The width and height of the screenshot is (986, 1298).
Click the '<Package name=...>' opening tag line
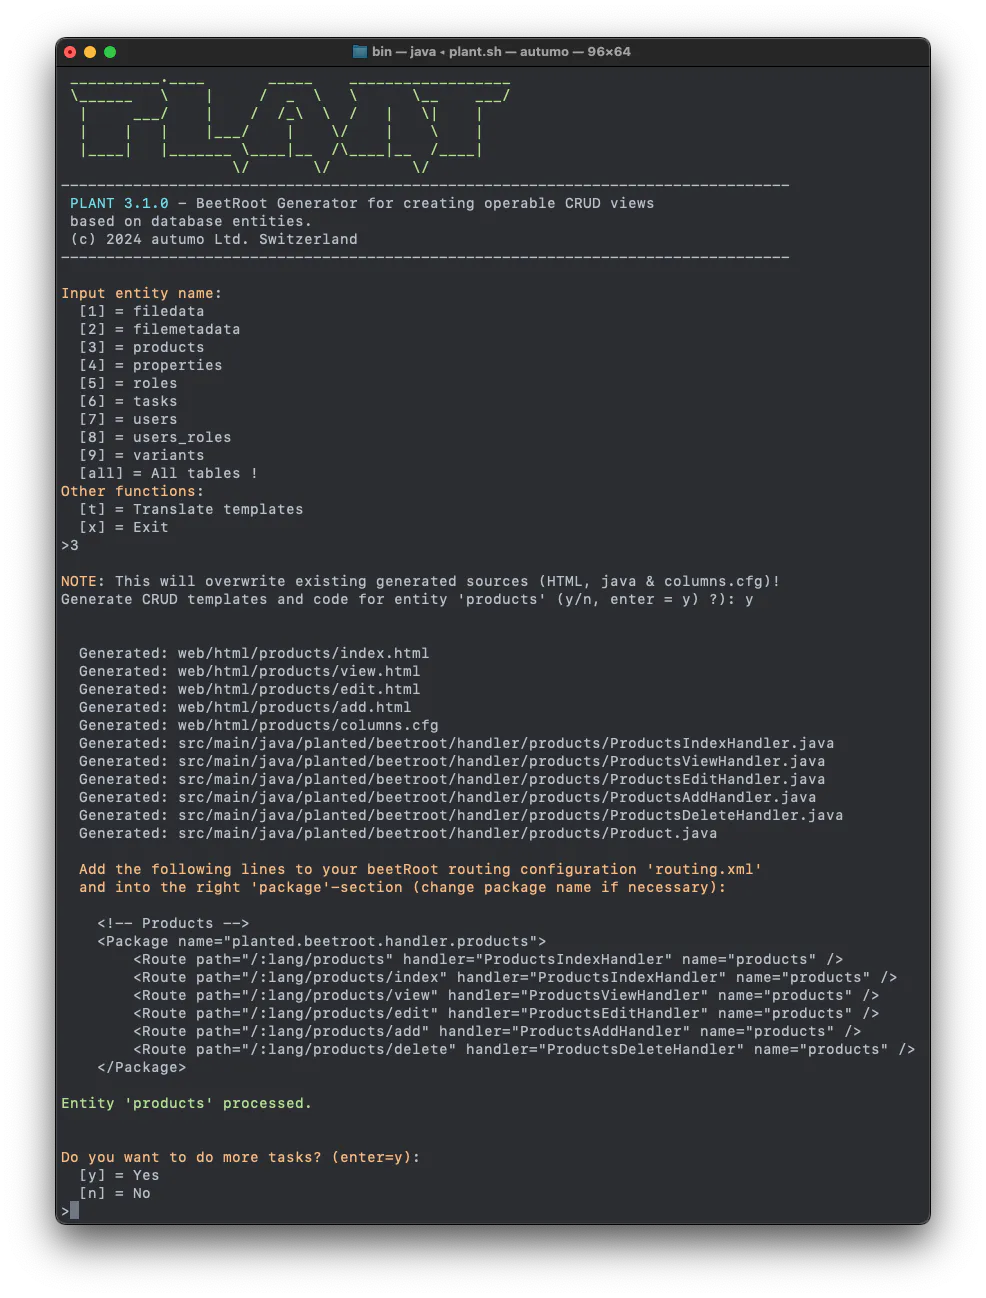(x=321, y=941)
